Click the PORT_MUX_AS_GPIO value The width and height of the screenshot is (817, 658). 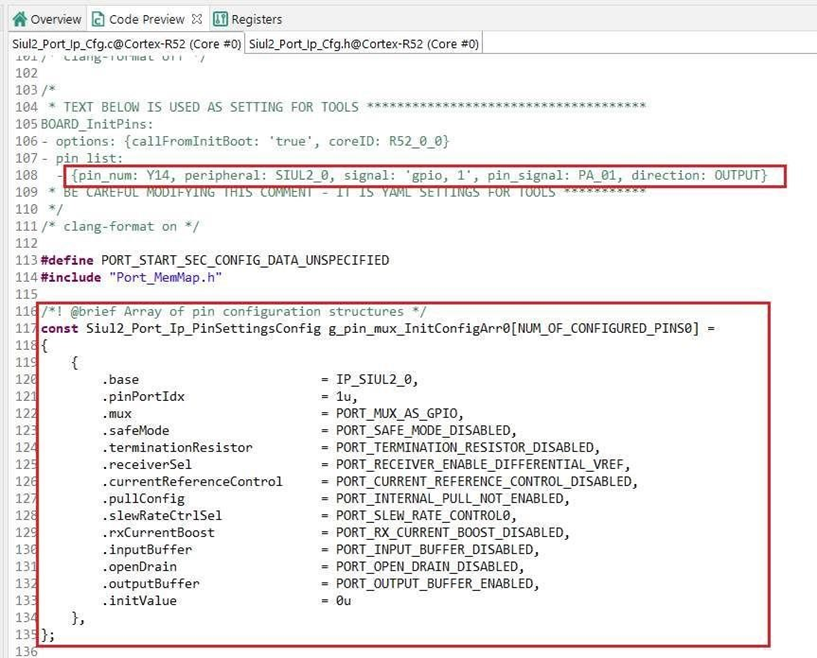399,414
